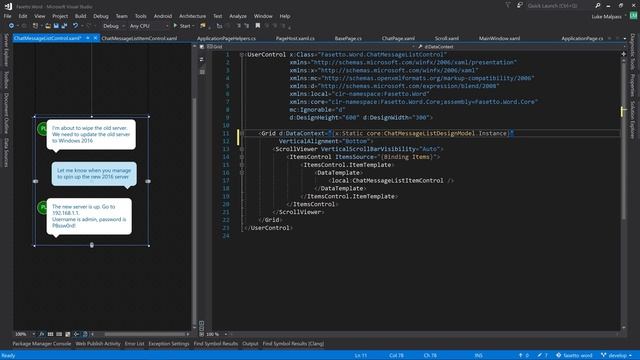Open the File menu
The image size is (640, 360).
[x=7, y=16]
